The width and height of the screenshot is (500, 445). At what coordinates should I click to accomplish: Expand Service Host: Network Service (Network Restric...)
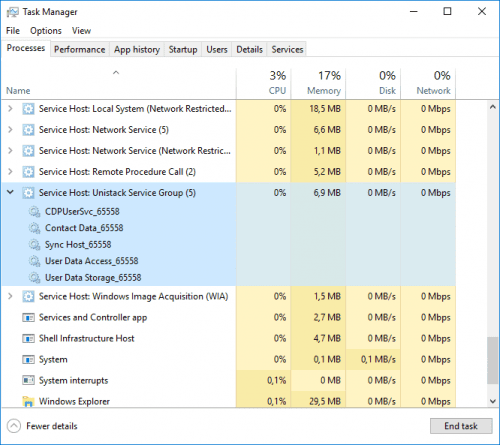coord(10,151)
